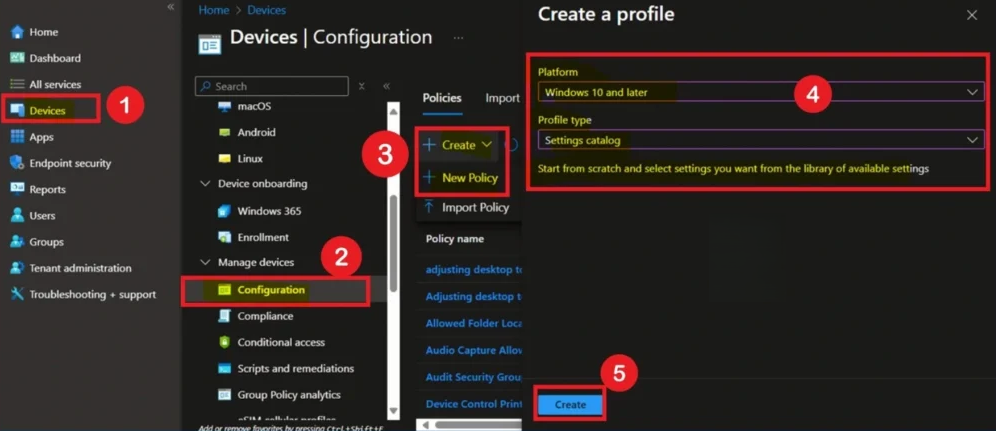Open the Dashboard icon in sidebar
The image size is (996, 431).
(x=17, y=58)
